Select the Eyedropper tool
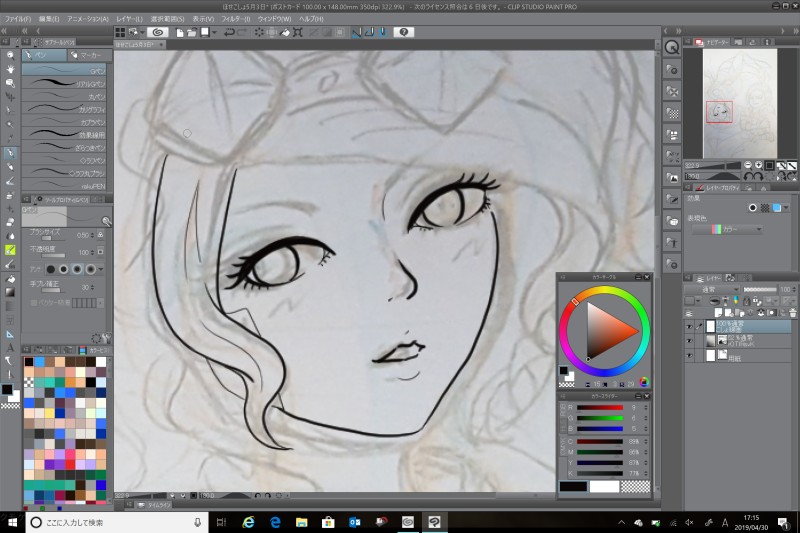The width and height of the screenshot is (800, 533). 10,138
